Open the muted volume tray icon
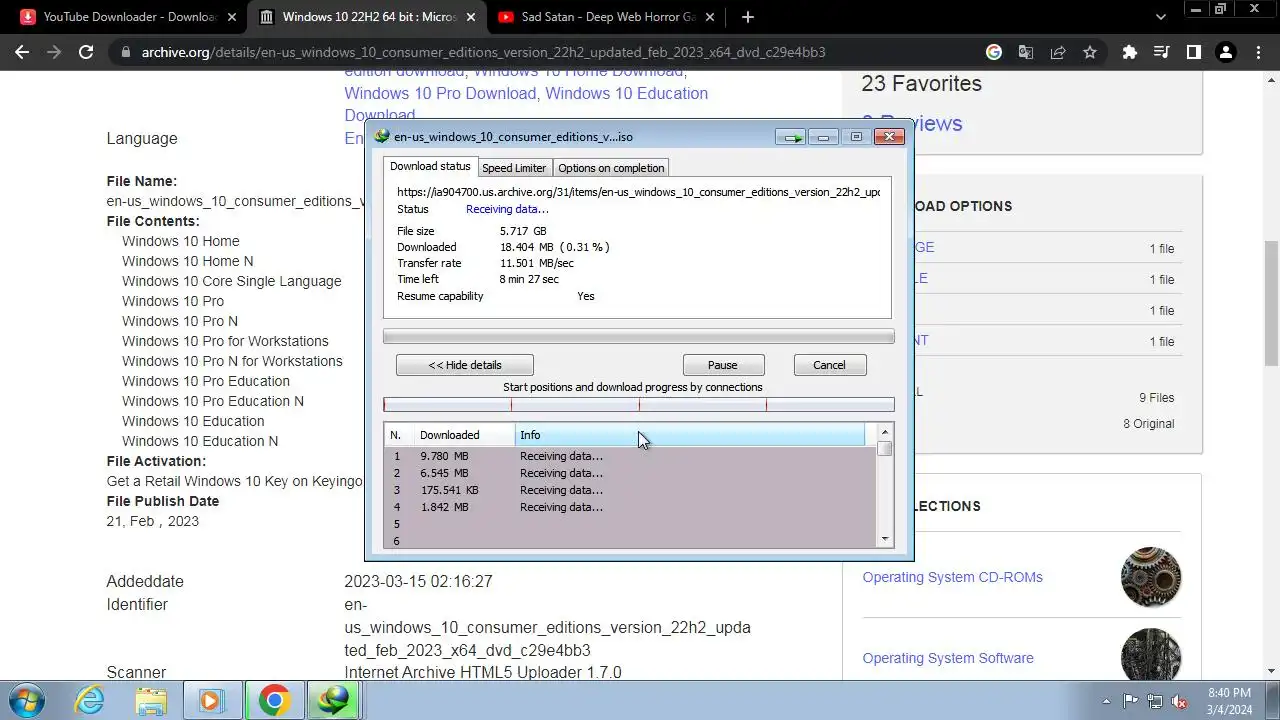 click(1179, 701)
